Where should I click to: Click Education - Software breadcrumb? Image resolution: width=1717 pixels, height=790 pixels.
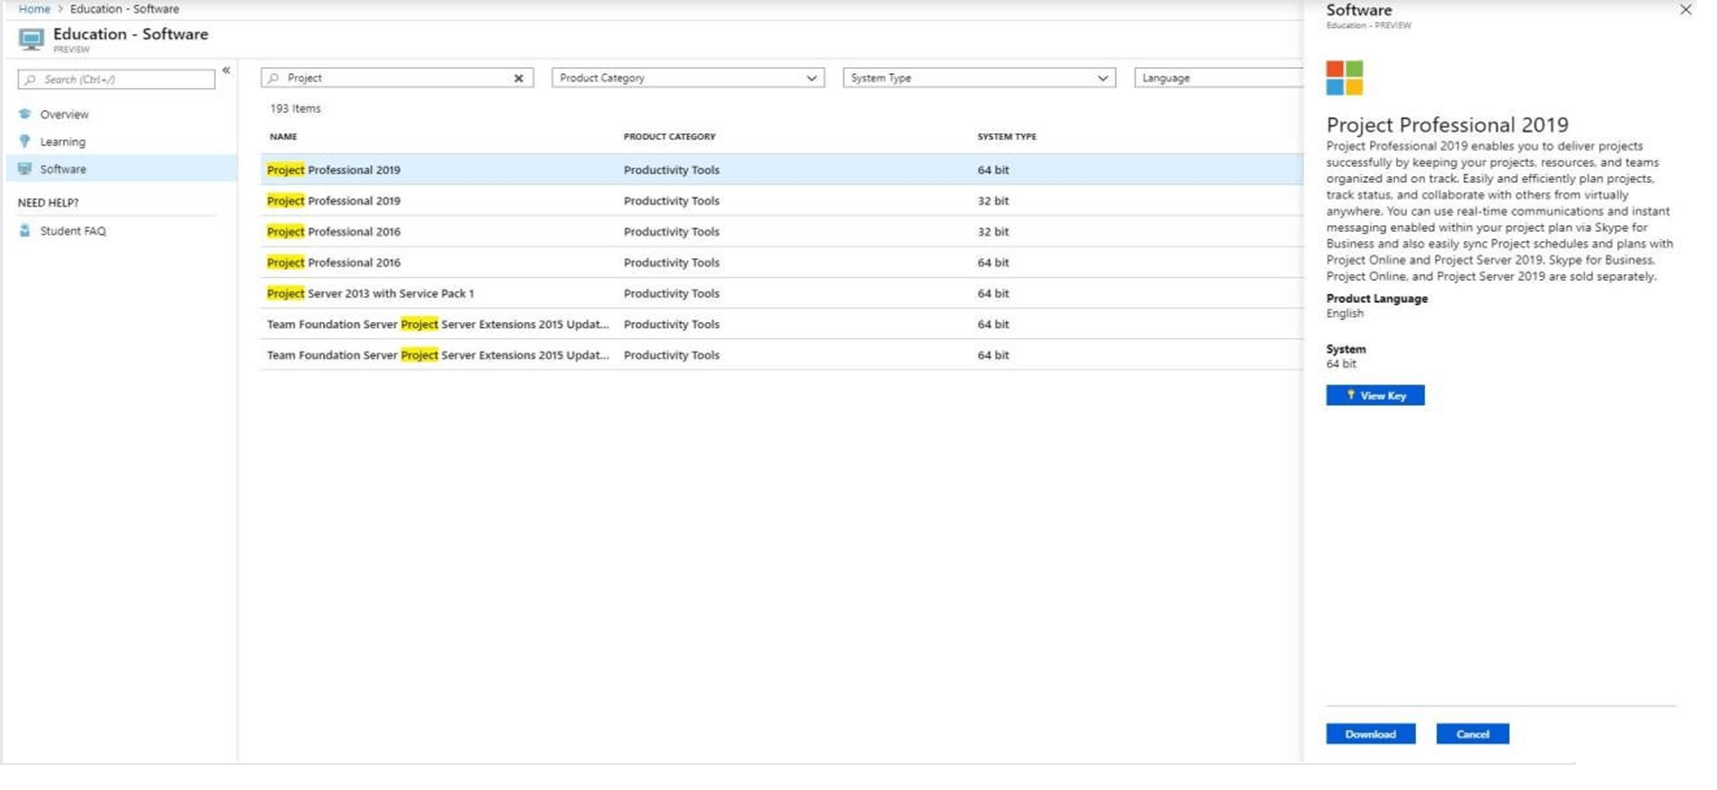(x=125, y=9)
